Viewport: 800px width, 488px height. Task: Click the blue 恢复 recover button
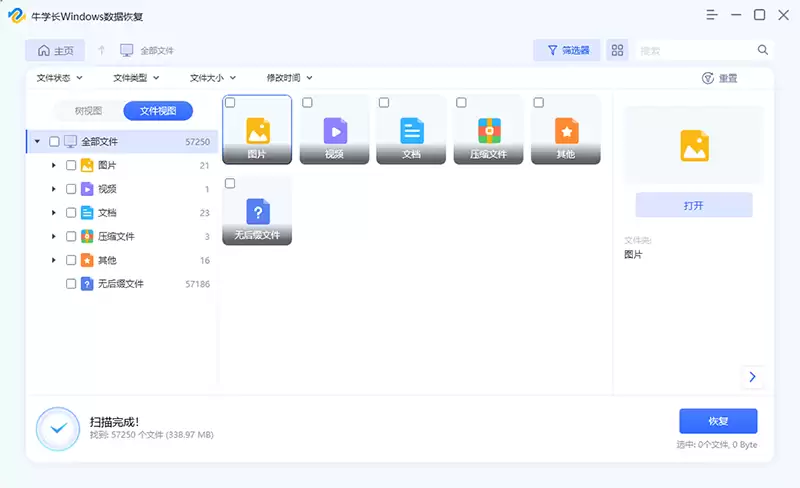[x=718, y=421]
